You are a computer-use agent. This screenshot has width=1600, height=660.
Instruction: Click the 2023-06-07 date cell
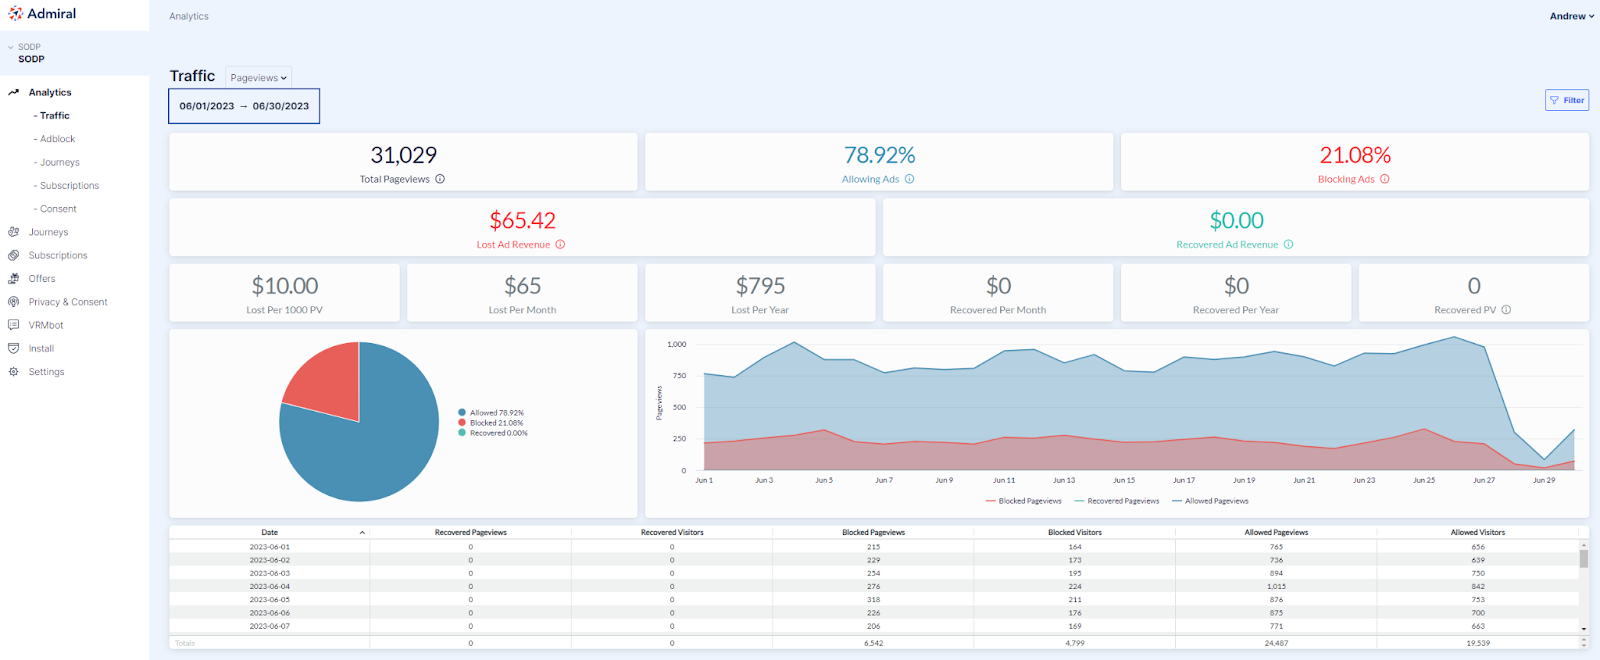point(270,626)
